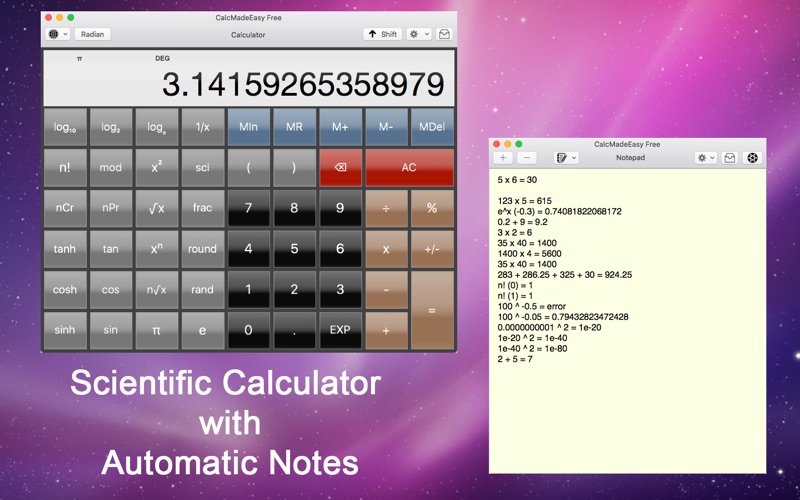Click the backspace delete key on calculator

340,167
